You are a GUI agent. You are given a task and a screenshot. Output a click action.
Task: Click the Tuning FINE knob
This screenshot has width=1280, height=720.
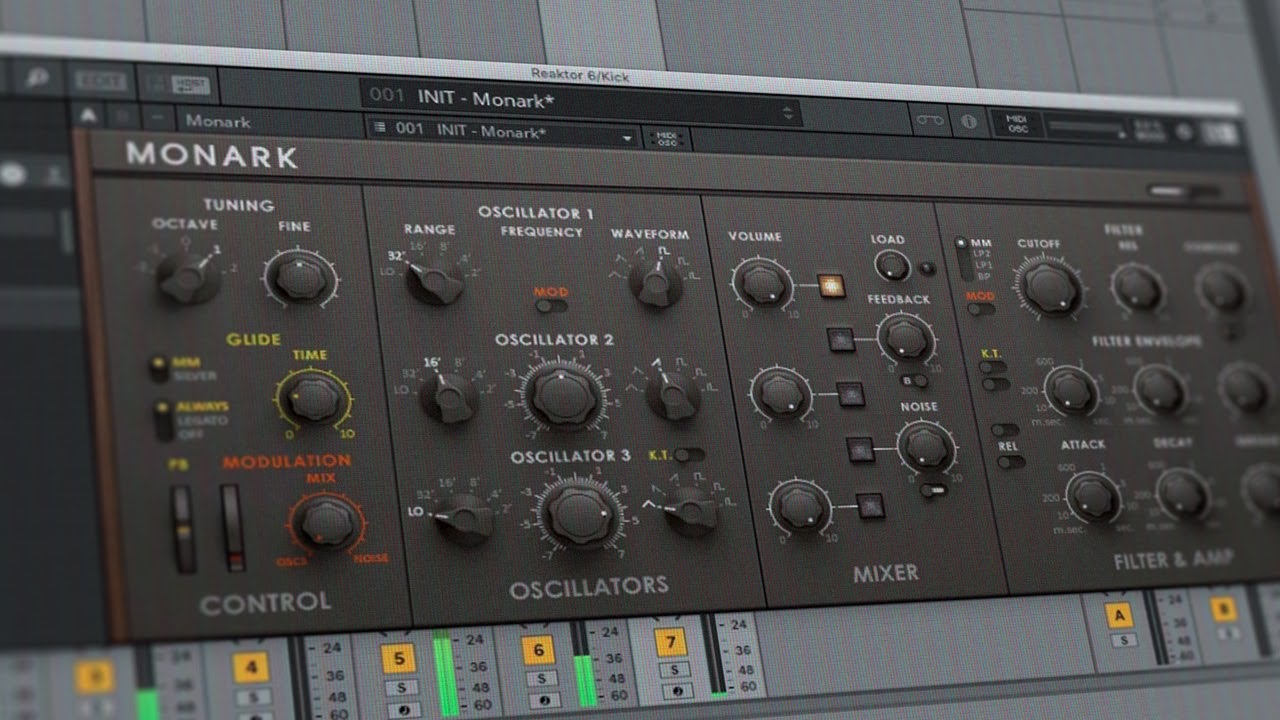point(301,279)
